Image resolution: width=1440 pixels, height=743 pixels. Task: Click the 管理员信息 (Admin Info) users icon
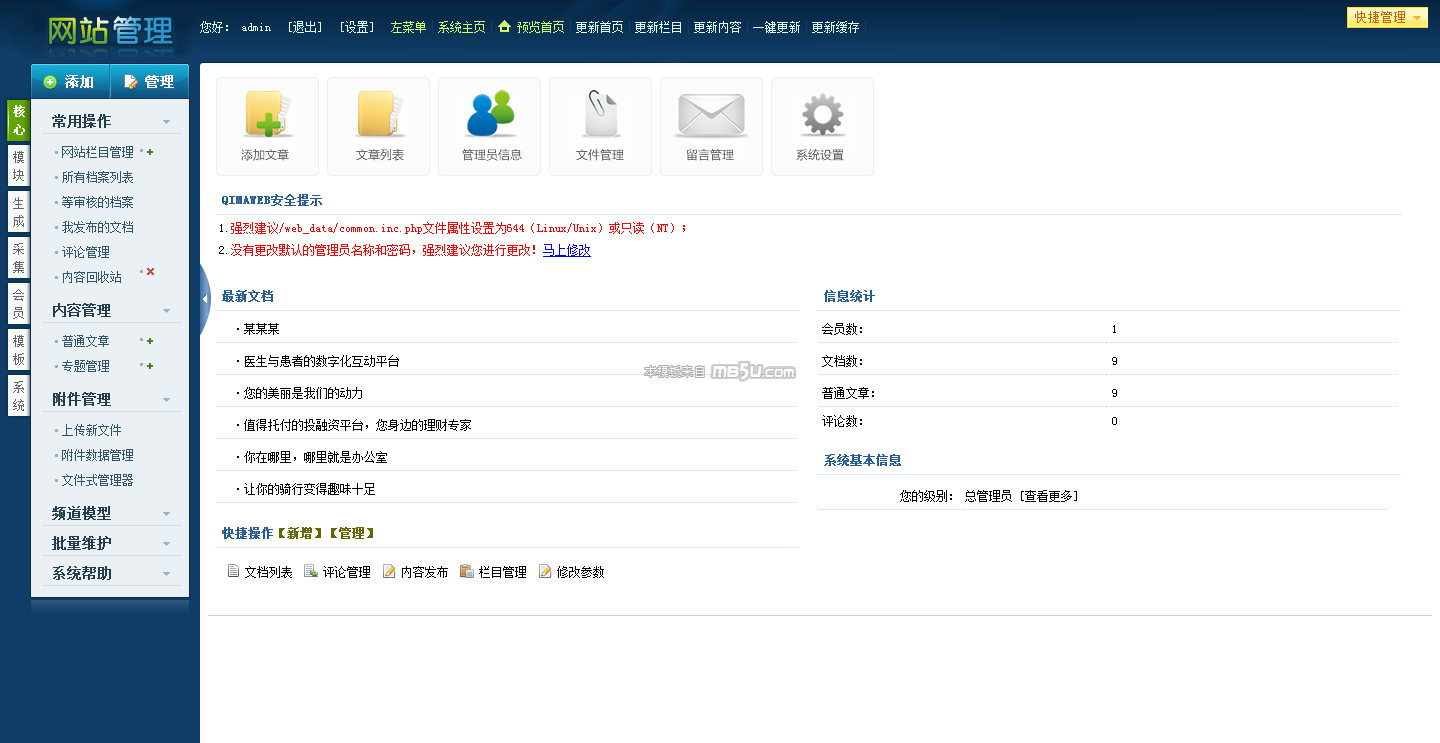[x=490, y=126]
